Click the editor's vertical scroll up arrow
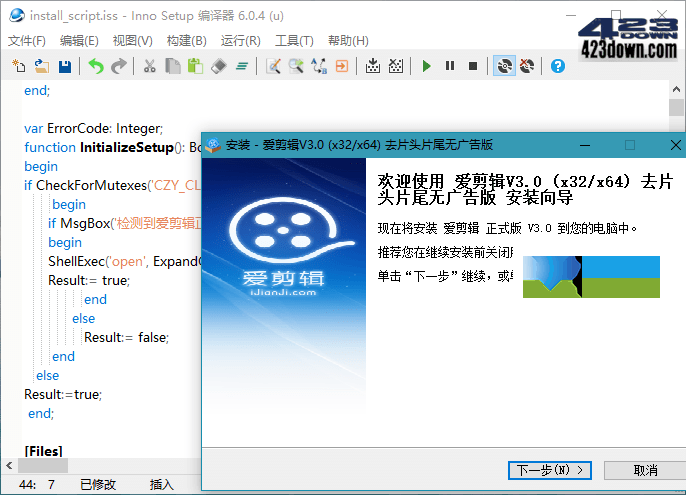 (x=676, y=89)
